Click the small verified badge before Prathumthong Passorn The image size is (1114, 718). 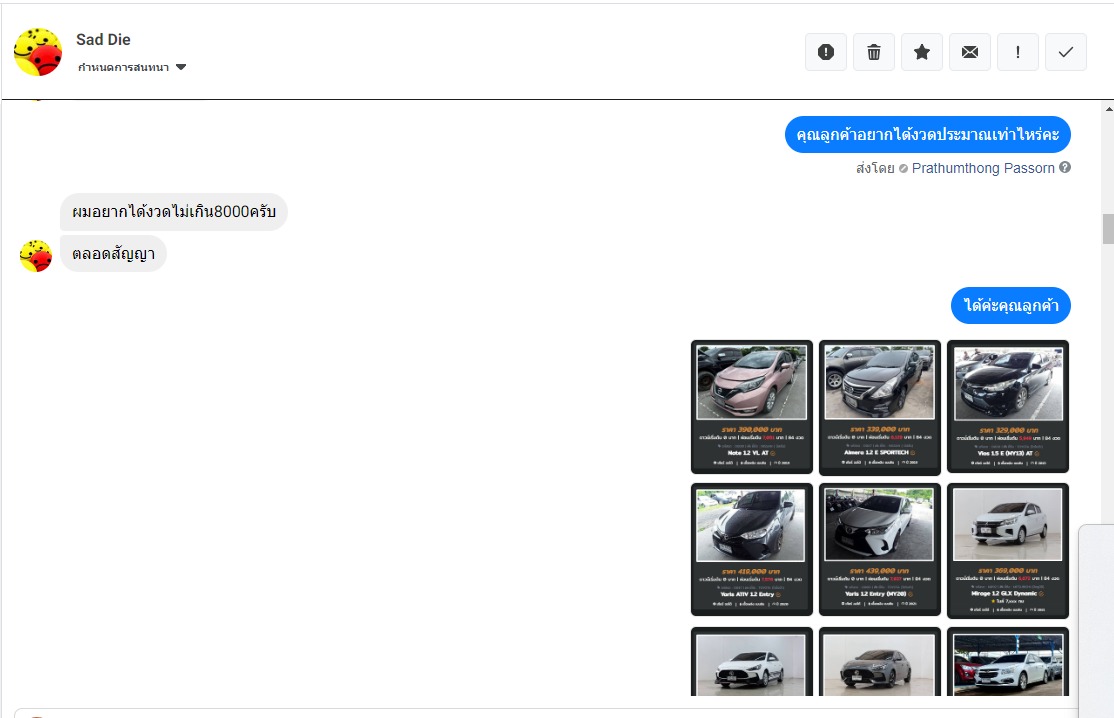(x=903, y=168)
